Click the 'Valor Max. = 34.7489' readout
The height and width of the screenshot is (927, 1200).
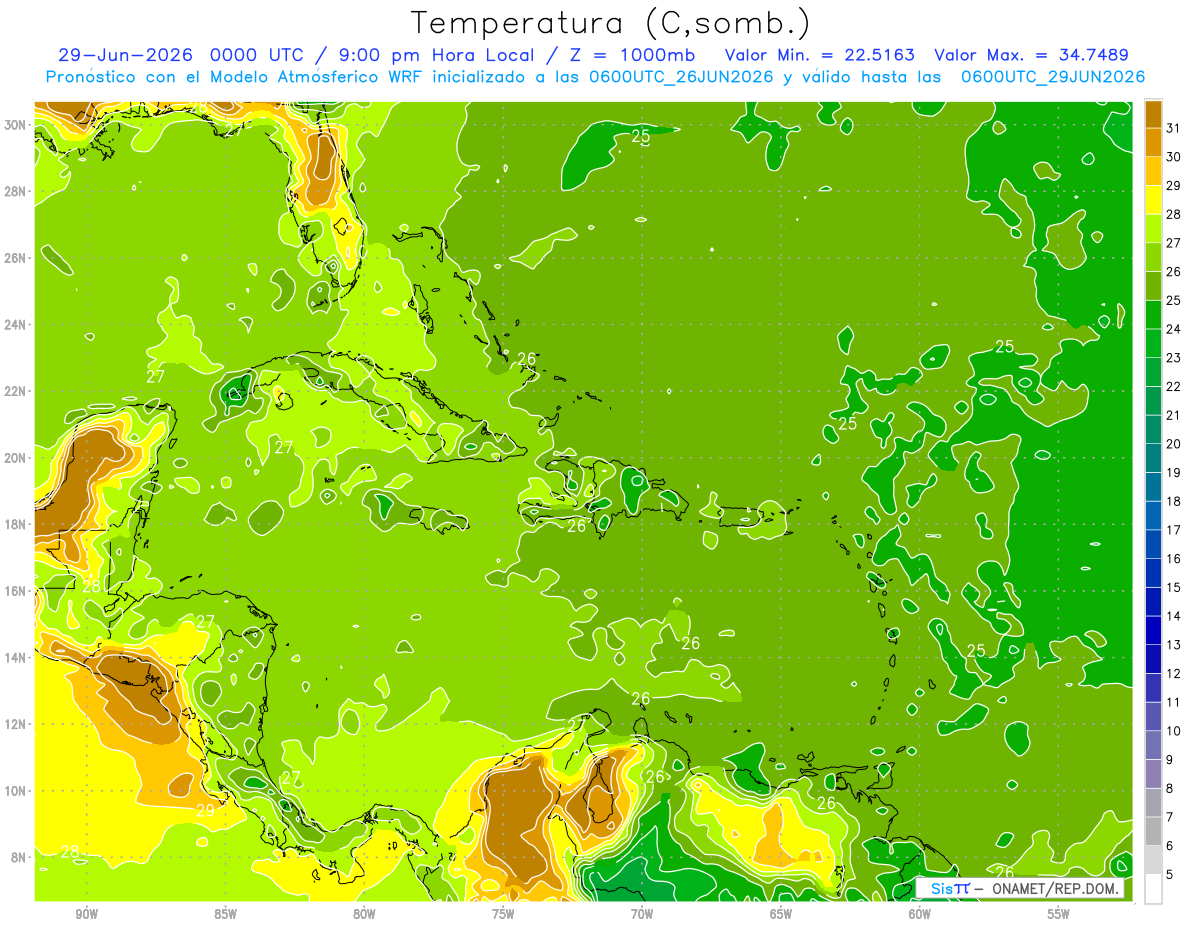(x=1031, y=55)
